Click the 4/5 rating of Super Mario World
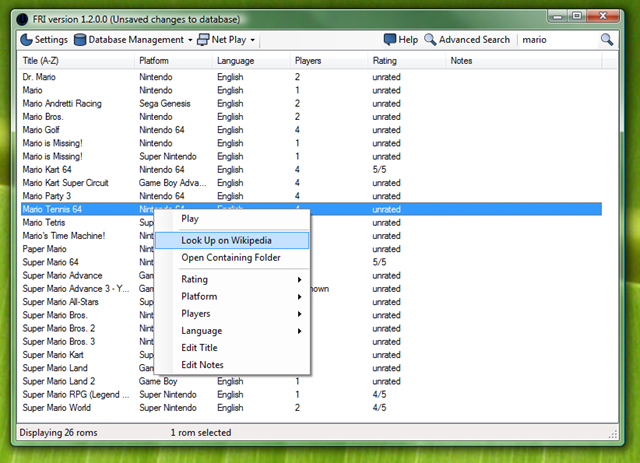 click(379, 407)
